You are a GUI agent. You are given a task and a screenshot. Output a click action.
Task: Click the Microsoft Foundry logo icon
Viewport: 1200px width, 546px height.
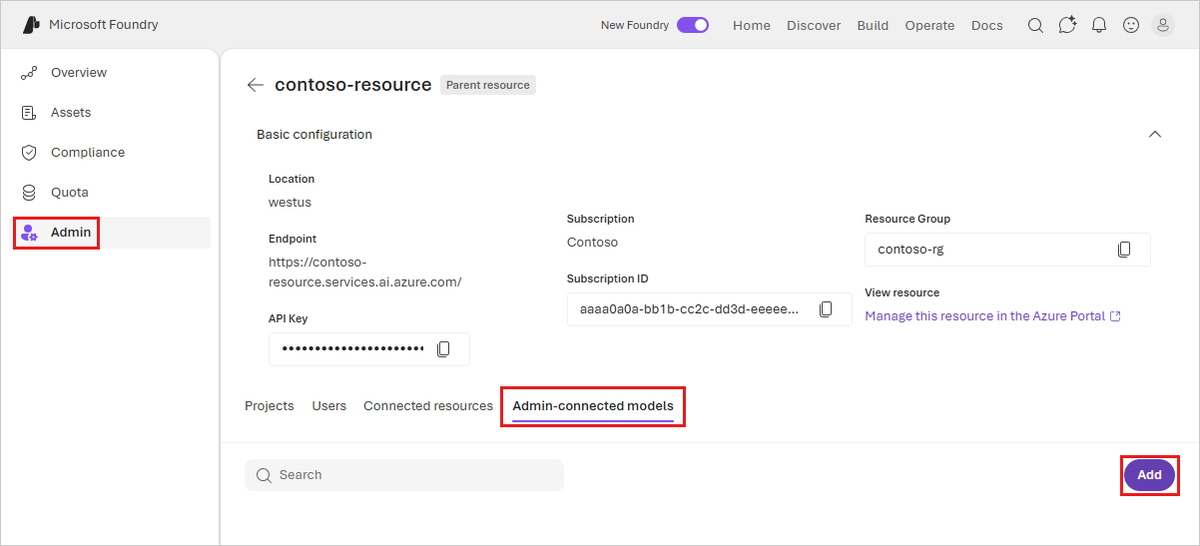pos(31,25)
